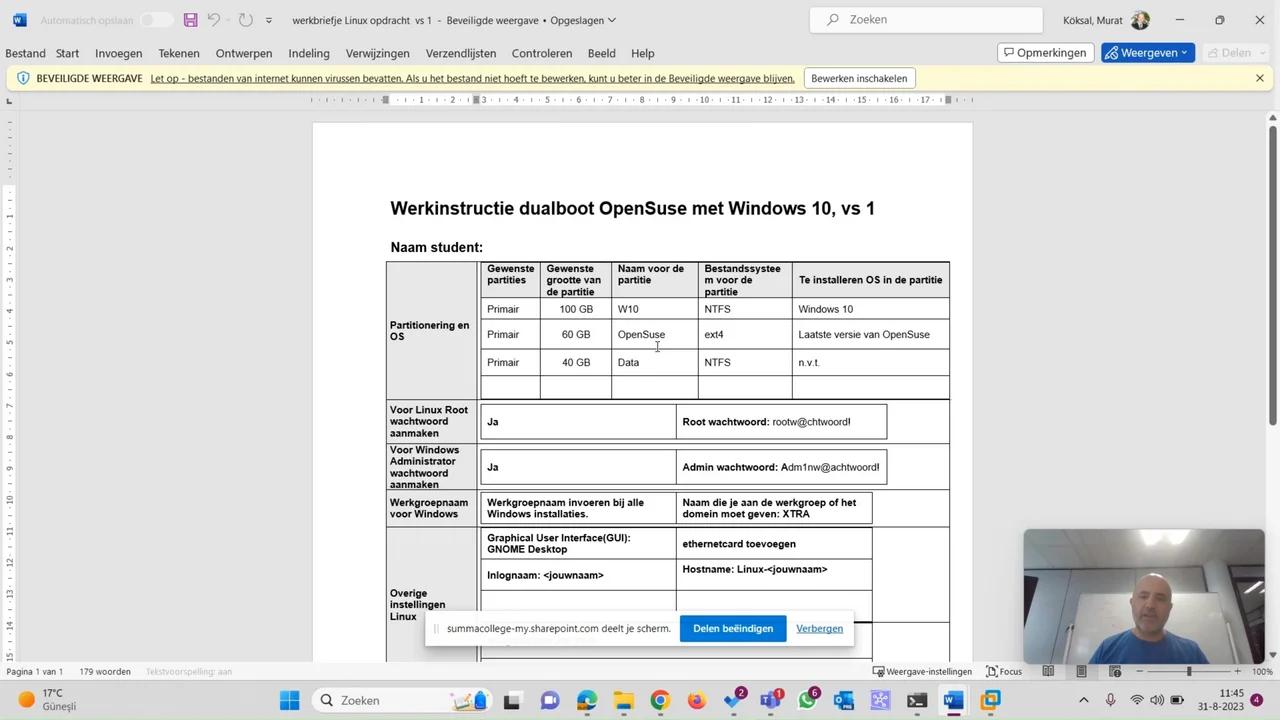
Task: Open Focus mode from status bar
Action: click(x=1004, y=671)
